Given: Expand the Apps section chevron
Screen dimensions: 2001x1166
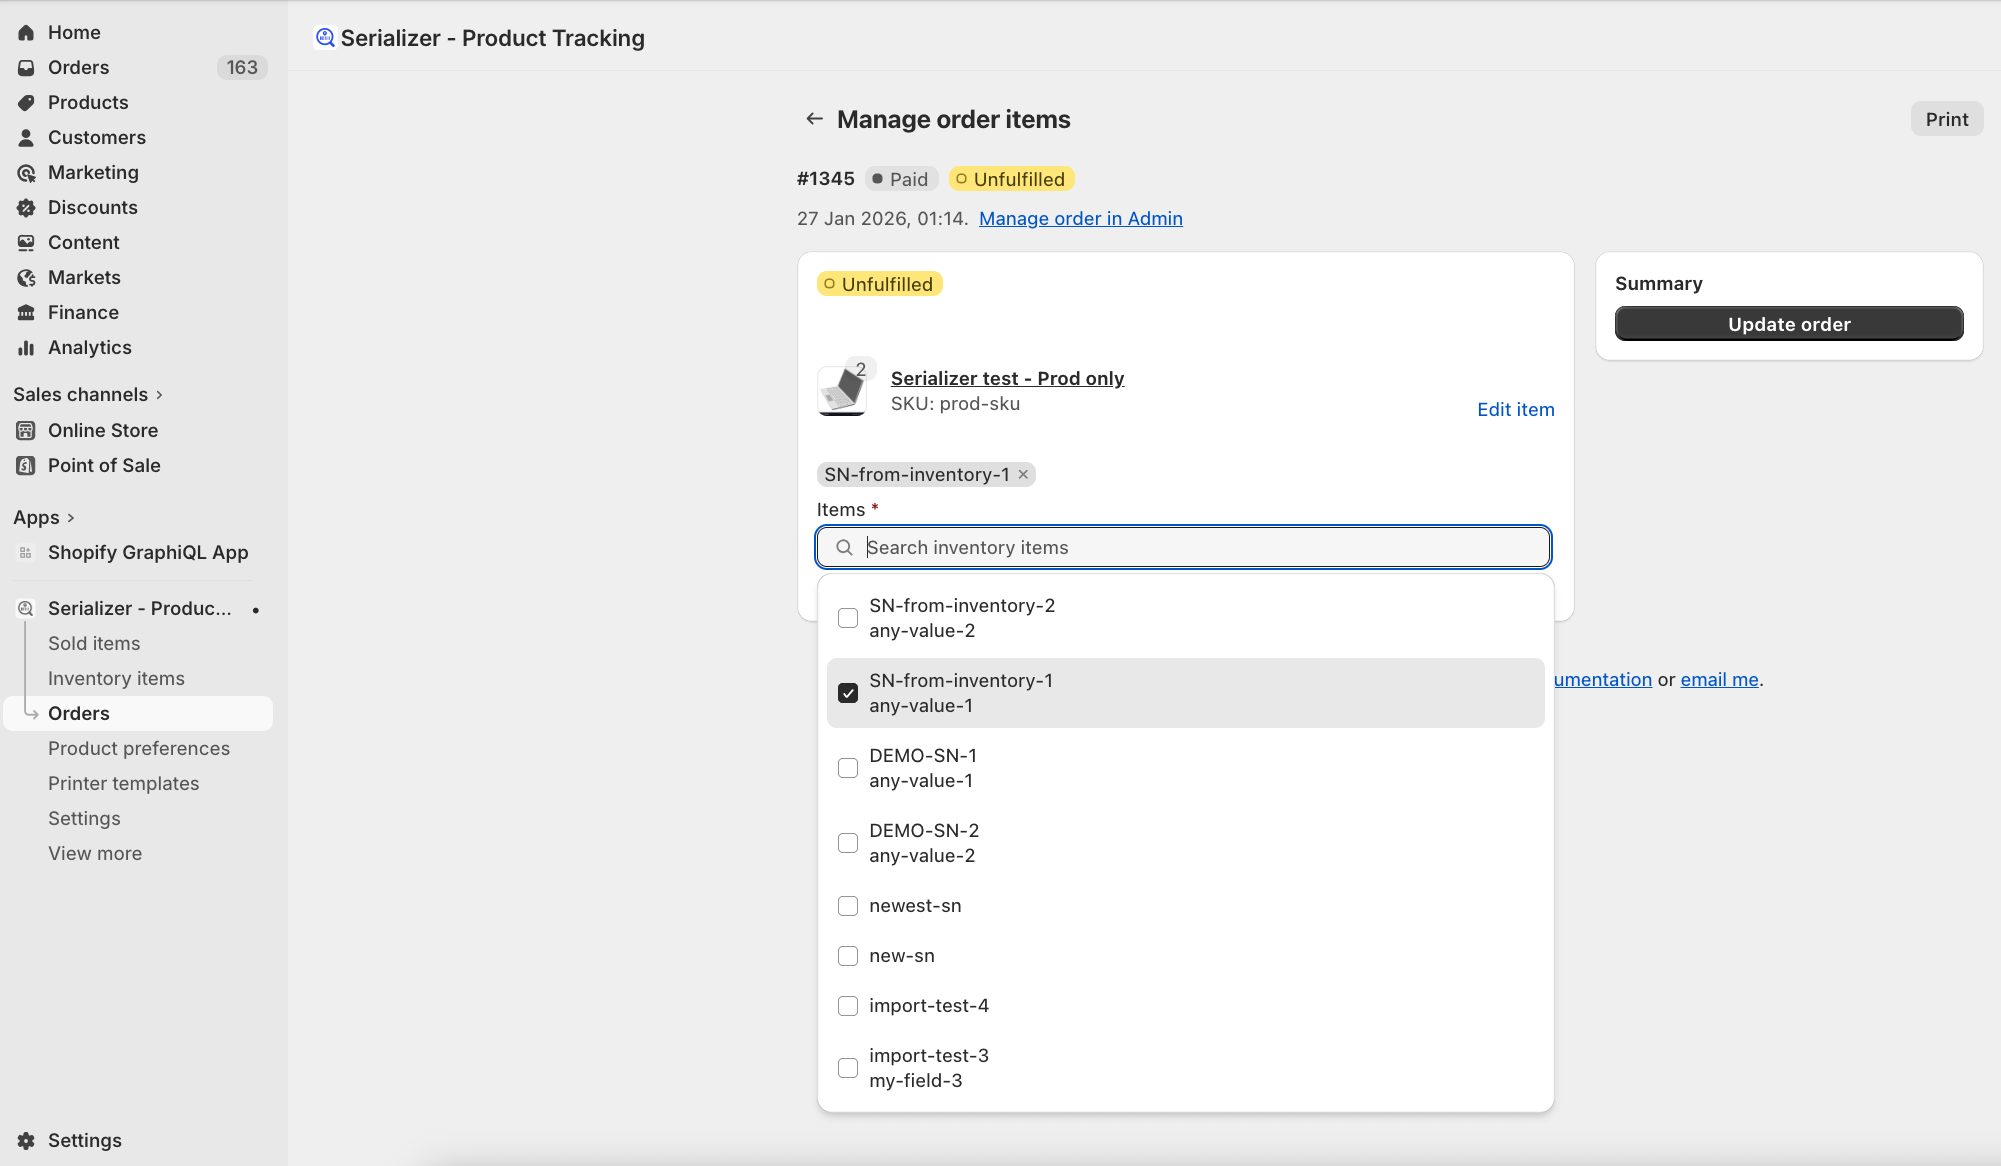Looking at the screenshot, I should click(x=70, y=518).
